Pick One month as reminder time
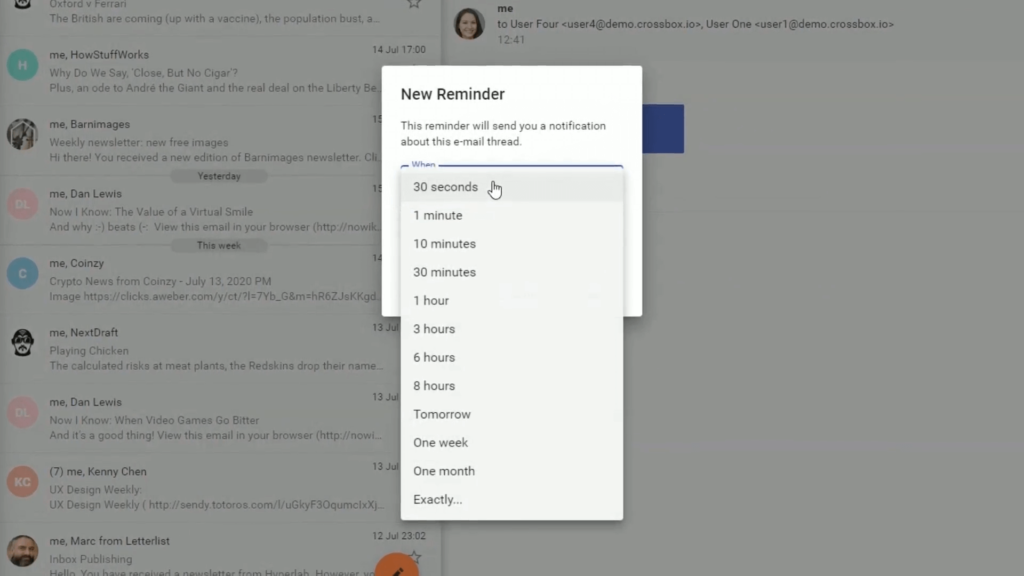The image size is (1024, 576). 444,471
